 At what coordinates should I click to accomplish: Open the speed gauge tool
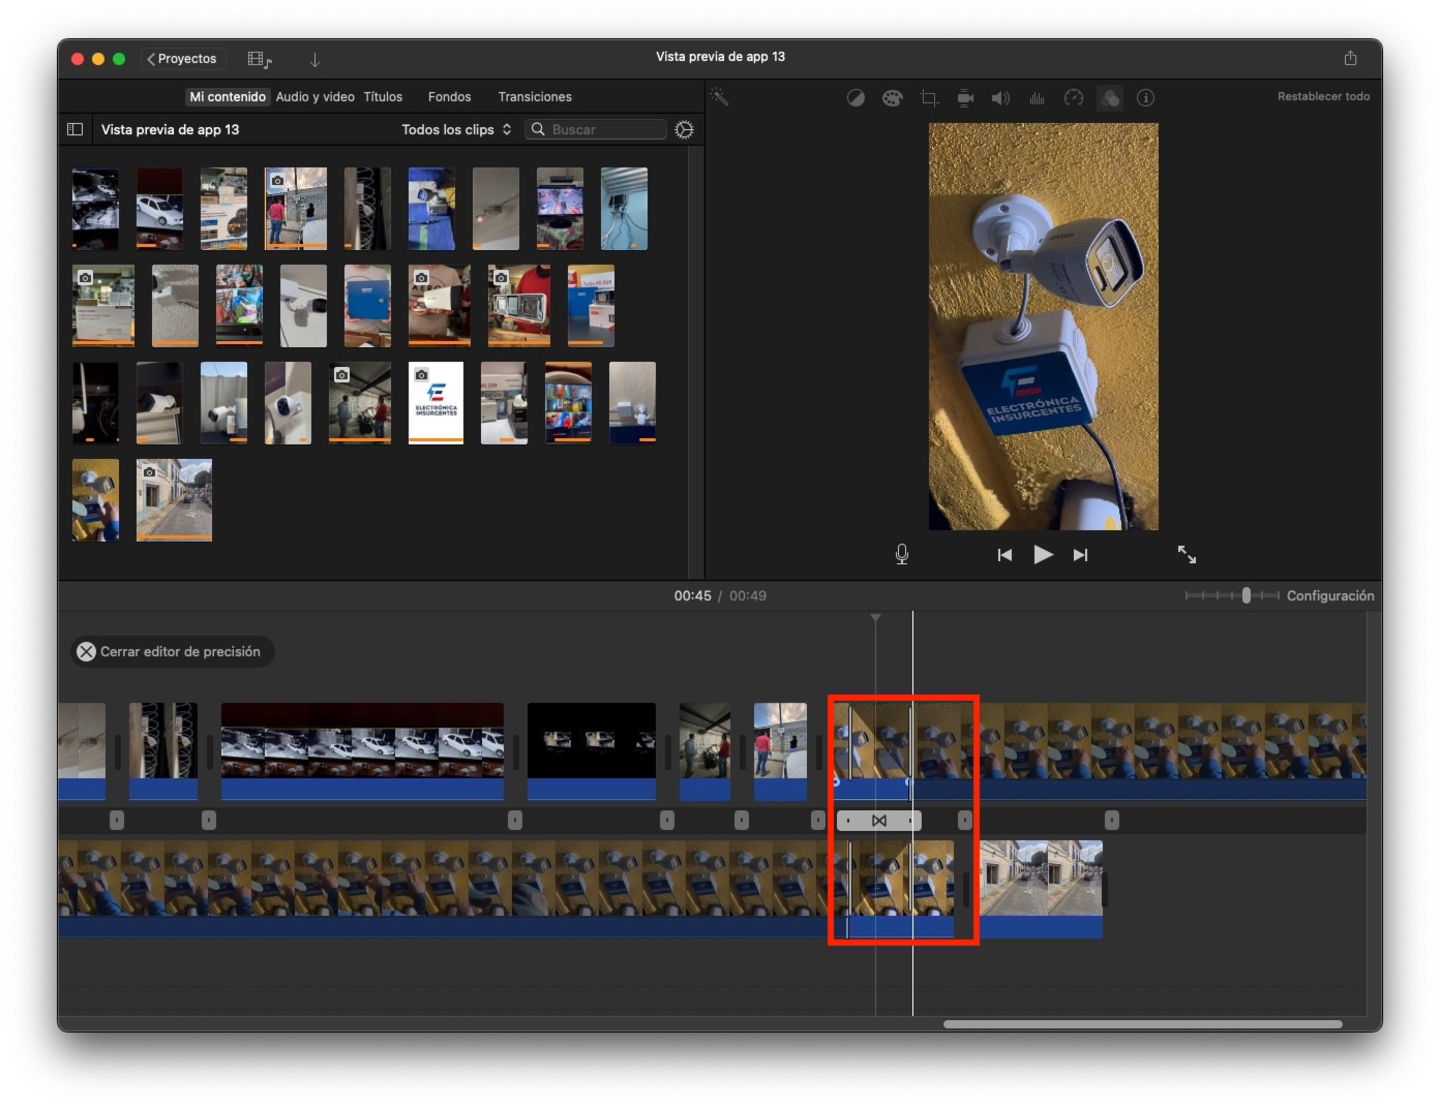1073,97
